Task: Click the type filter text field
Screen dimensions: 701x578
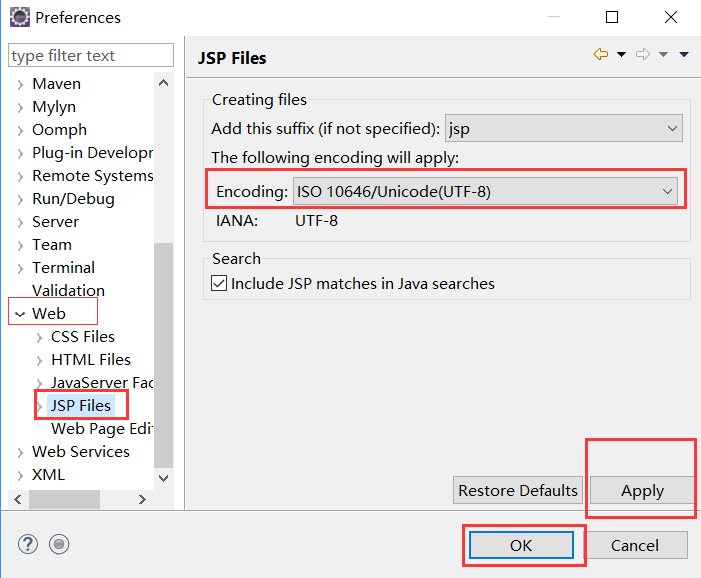Action: 91,55
